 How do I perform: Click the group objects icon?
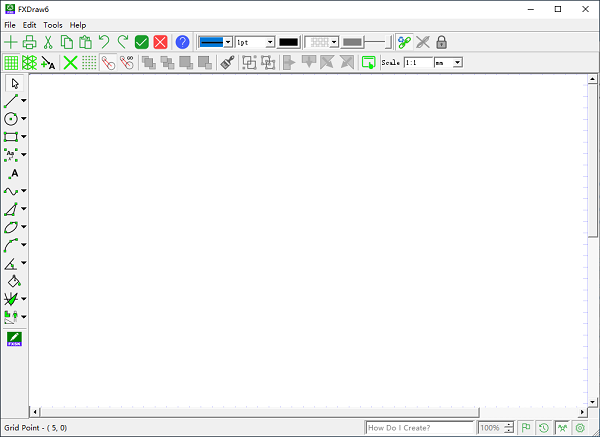249,62
